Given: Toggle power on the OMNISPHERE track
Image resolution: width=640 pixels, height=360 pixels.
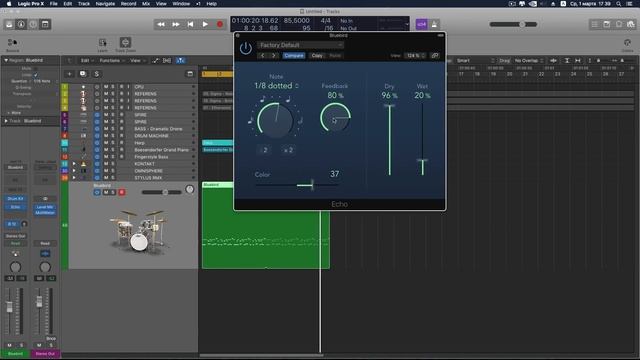Looking at the screenshot, I should 97,171.
